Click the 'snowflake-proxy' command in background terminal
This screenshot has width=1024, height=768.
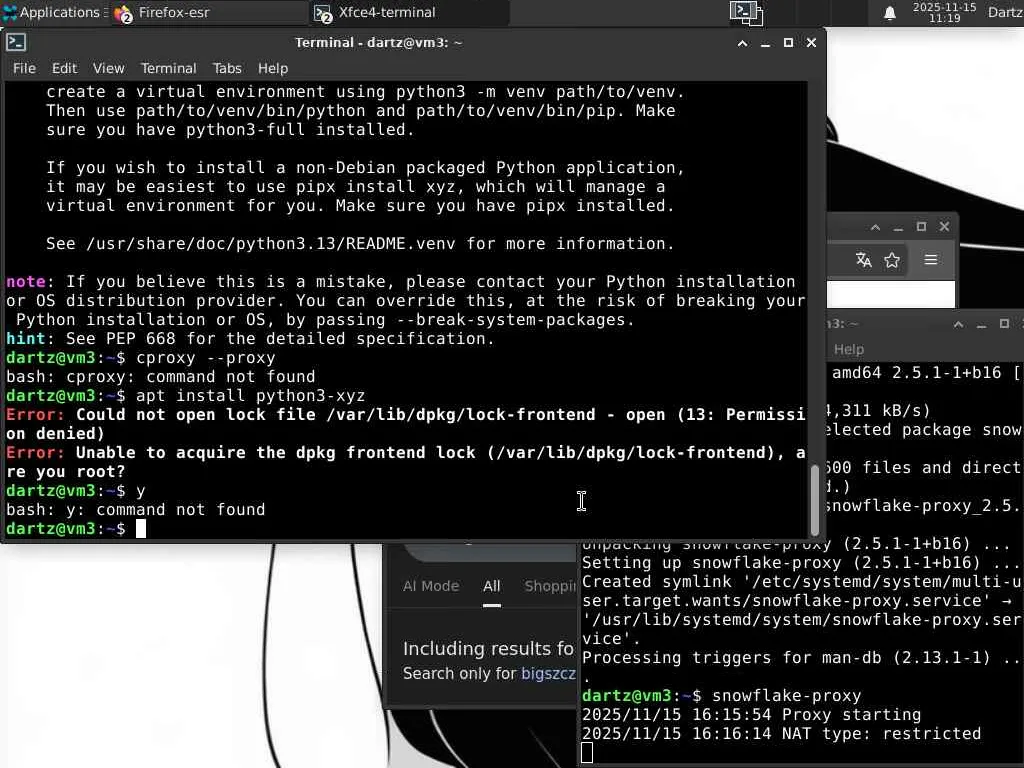786,696
